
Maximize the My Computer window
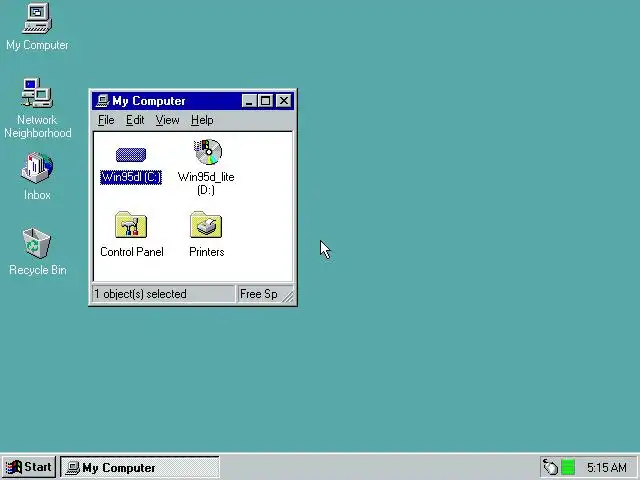265,101
